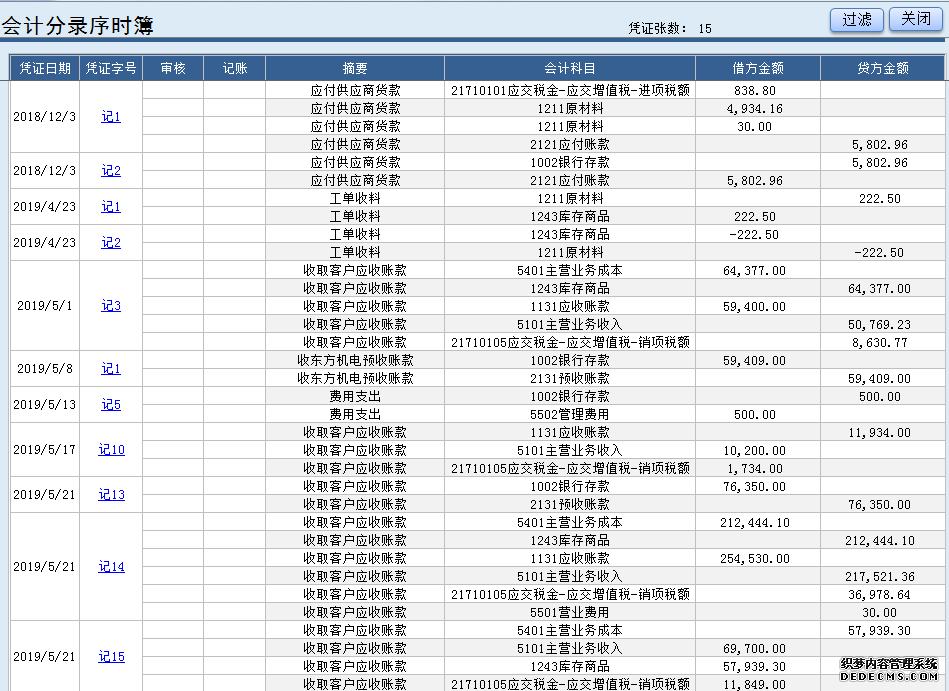949x691 pixels.
Task: Select the 凭证张数 15 count label
Action: pyautogui.click(x=670, y=28)
